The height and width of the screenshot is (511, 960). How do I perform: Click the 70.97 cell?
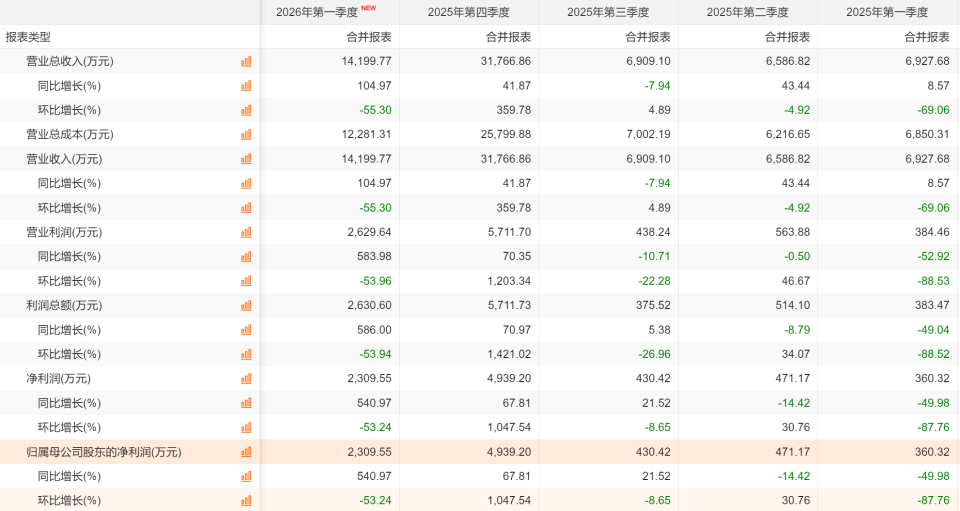pos(517,330)
